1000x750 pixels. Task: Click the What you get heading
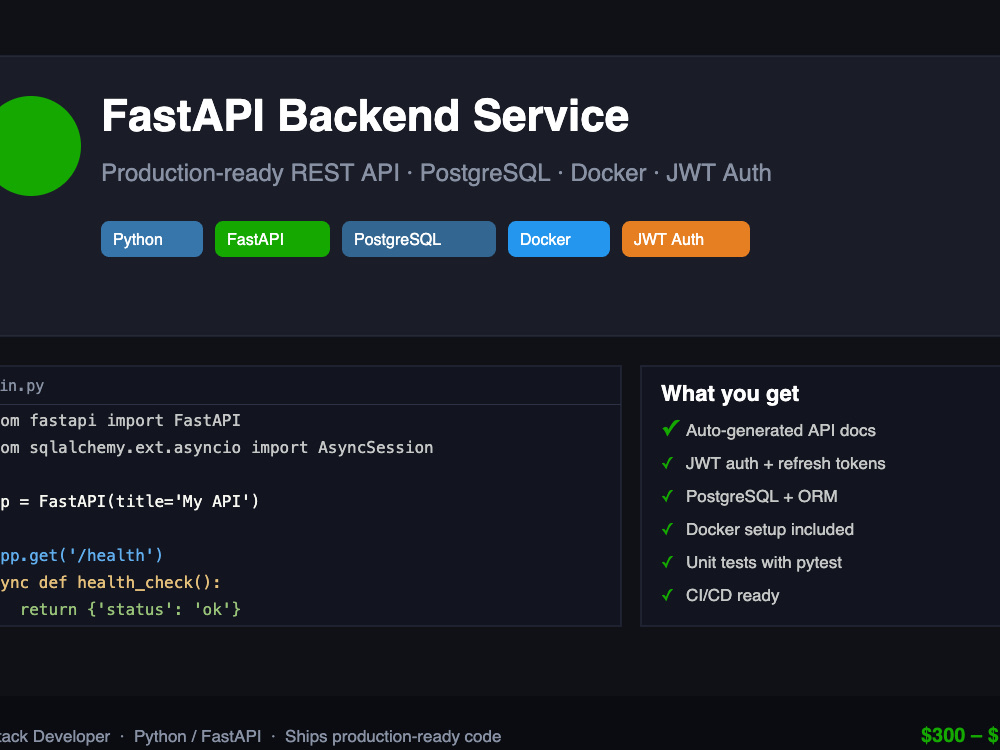pos(730,393)
